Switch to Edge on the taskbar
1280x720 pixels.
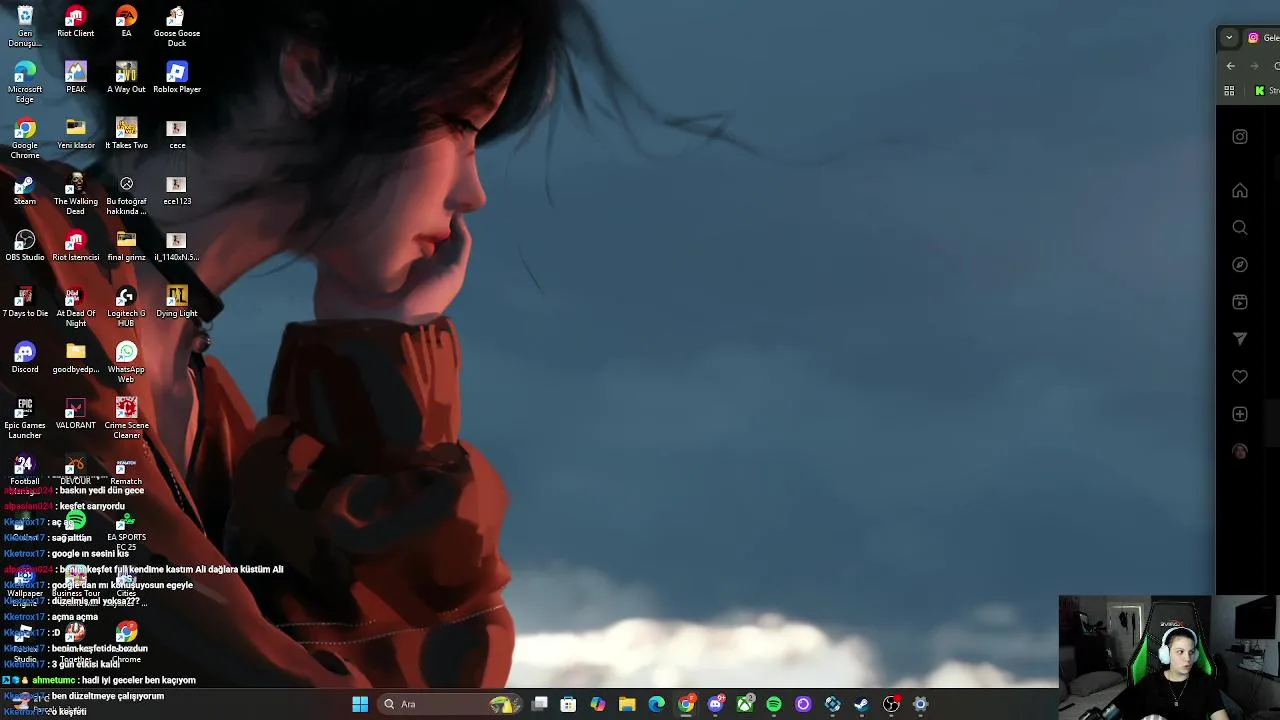click(656, 704)
